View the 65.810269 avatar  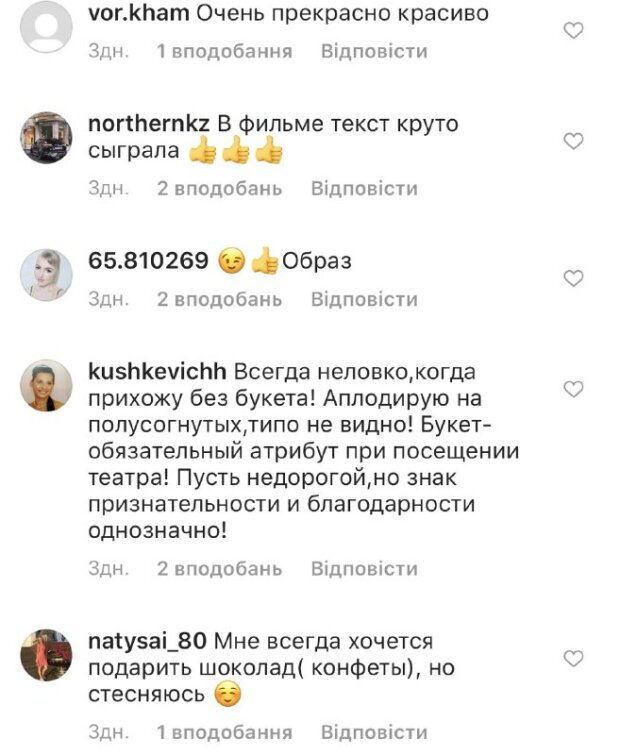(x=46, y=274)
